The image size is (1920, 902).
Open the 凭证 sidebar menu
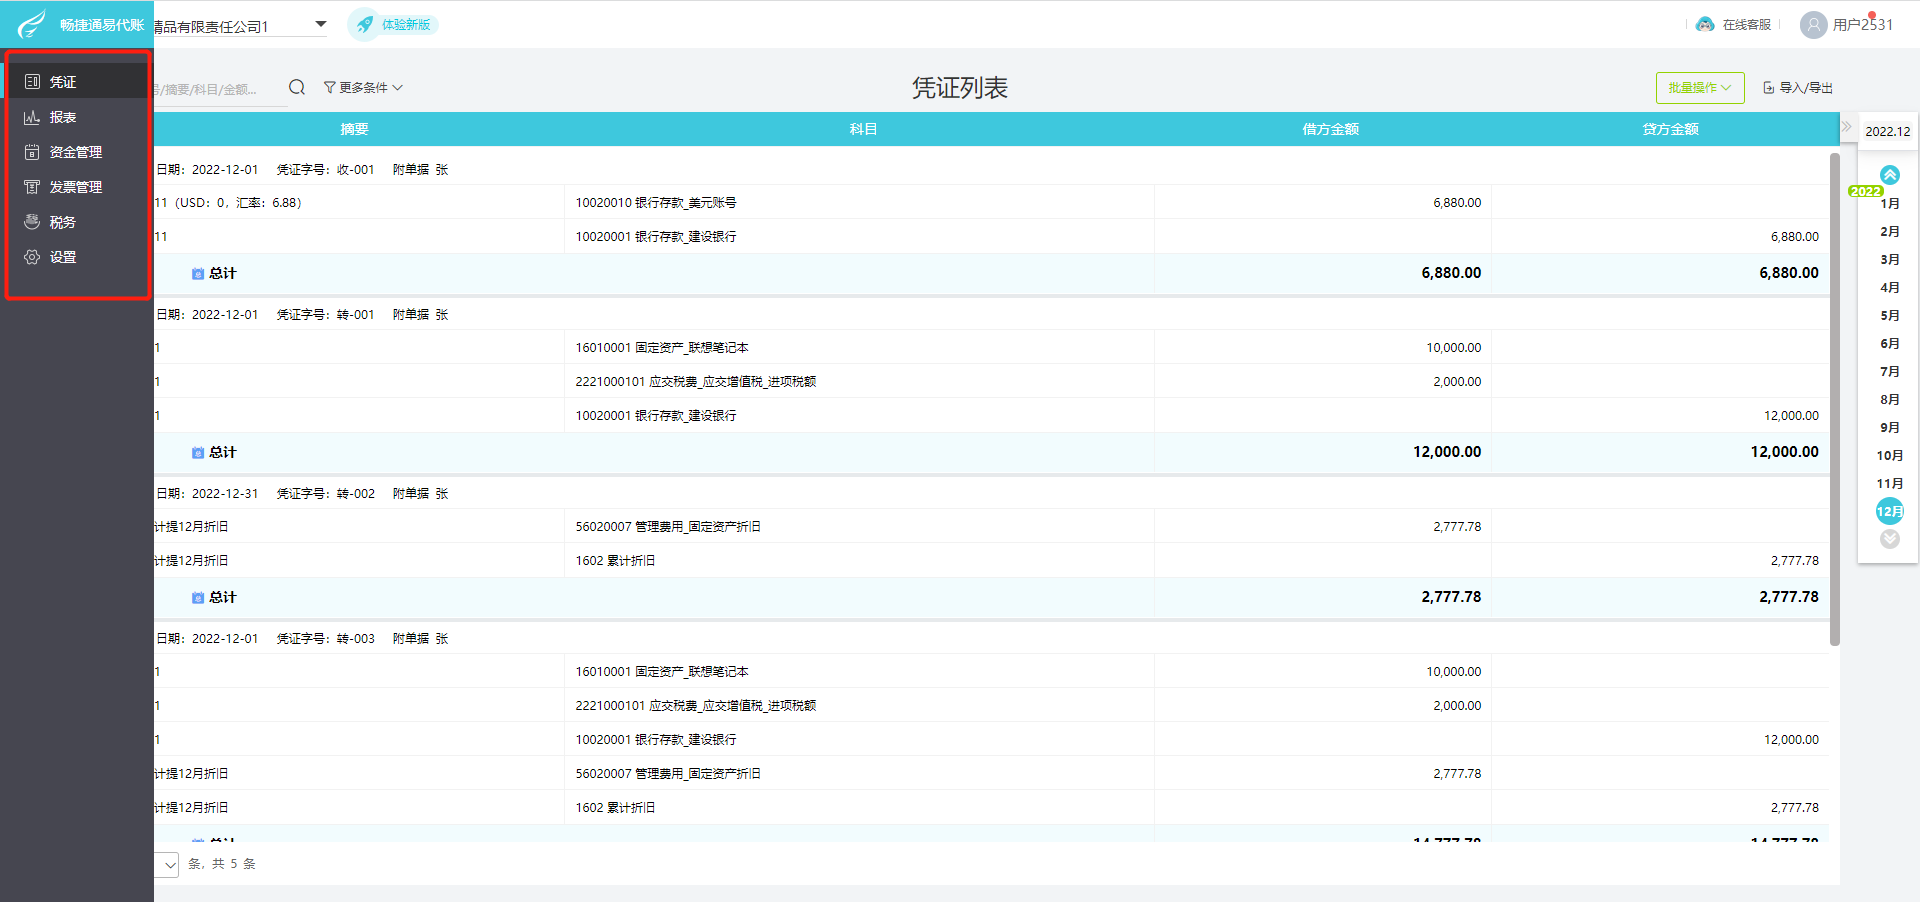(x=77, y=81)
